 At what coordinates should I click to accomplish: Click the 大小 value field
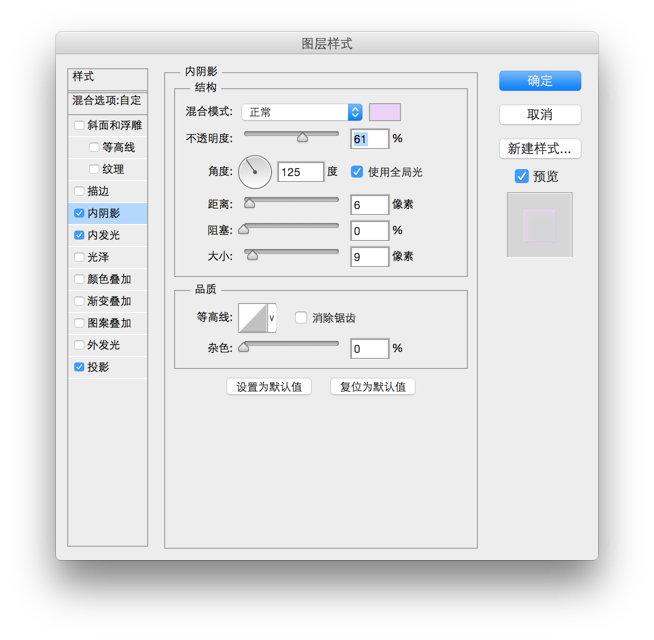click(x=370, y=257)
